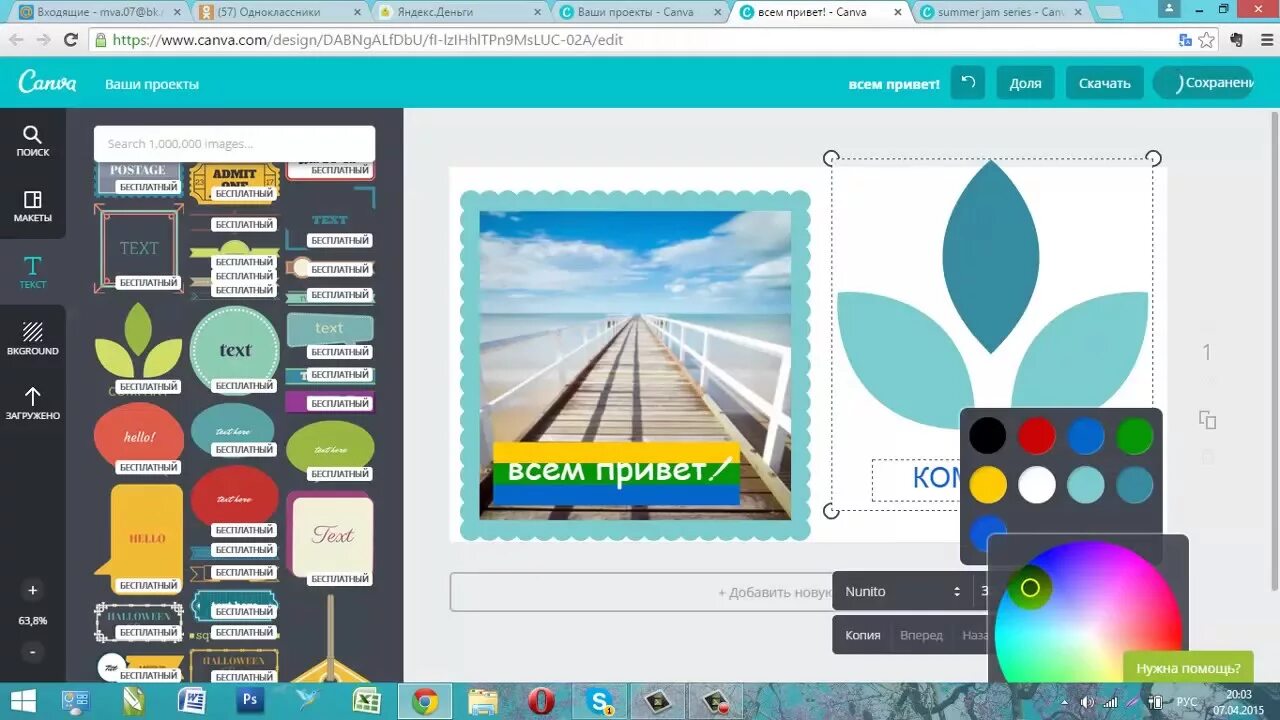Click the Canva logo in the top left
Viewport: 1280px width, 720px height.
coord(47,82)
